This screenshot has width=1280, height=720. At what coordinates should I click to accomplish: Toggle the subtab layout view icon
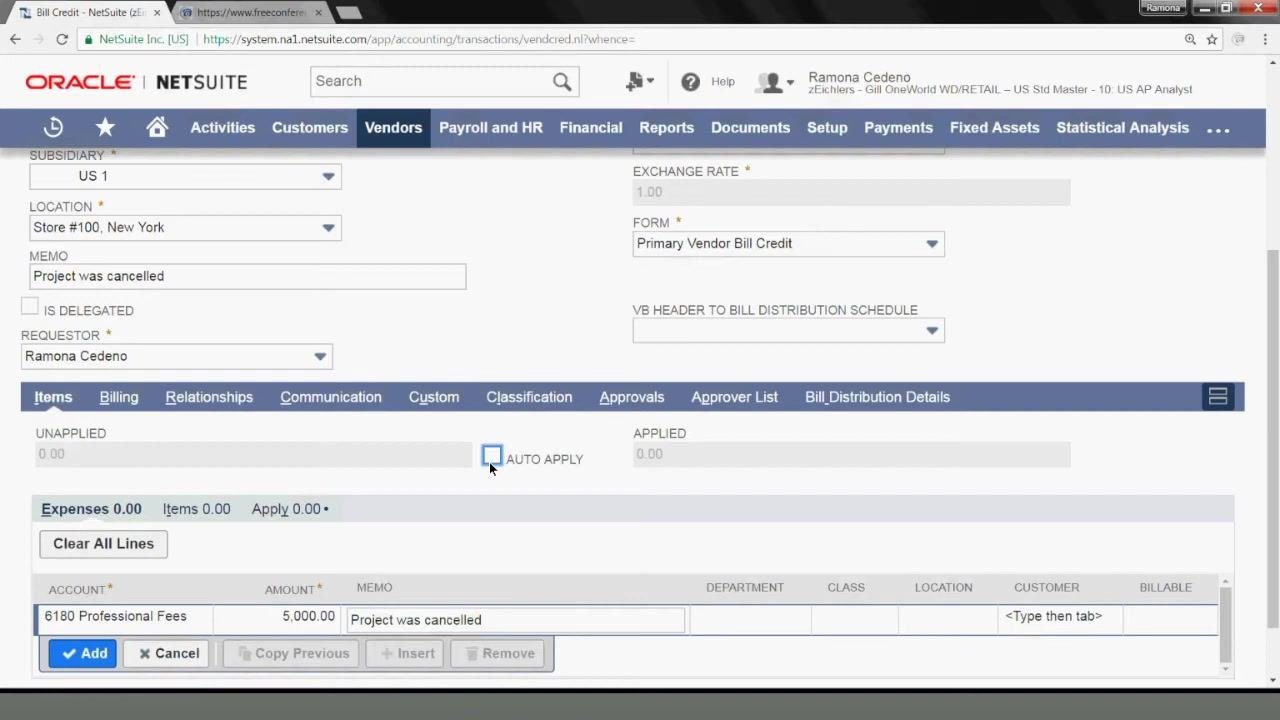pyautogui.click(x=1217, y=397)
